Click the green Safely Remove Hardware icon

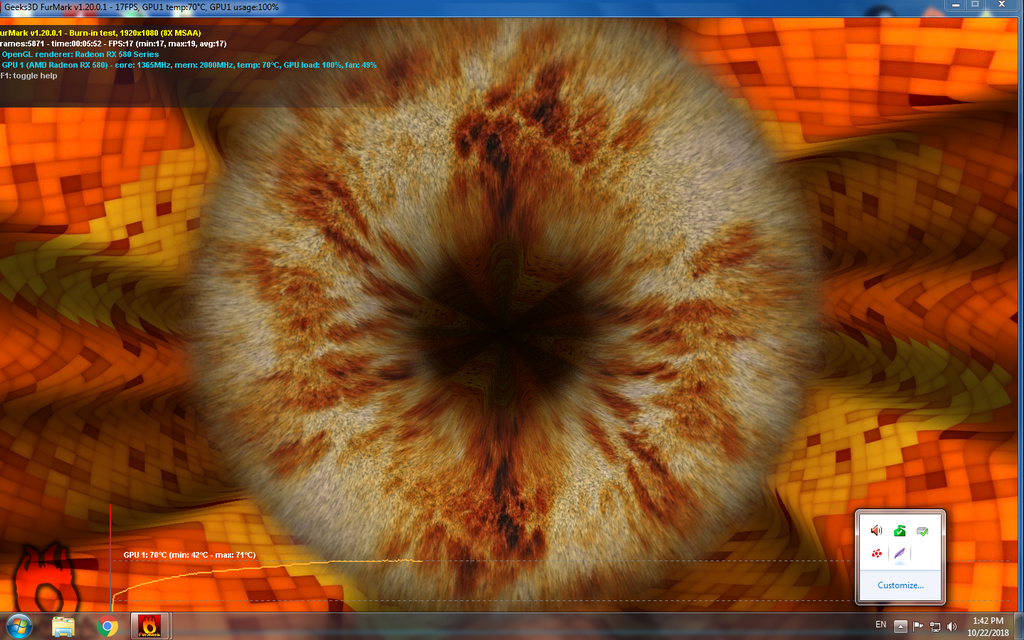(900, 531)
